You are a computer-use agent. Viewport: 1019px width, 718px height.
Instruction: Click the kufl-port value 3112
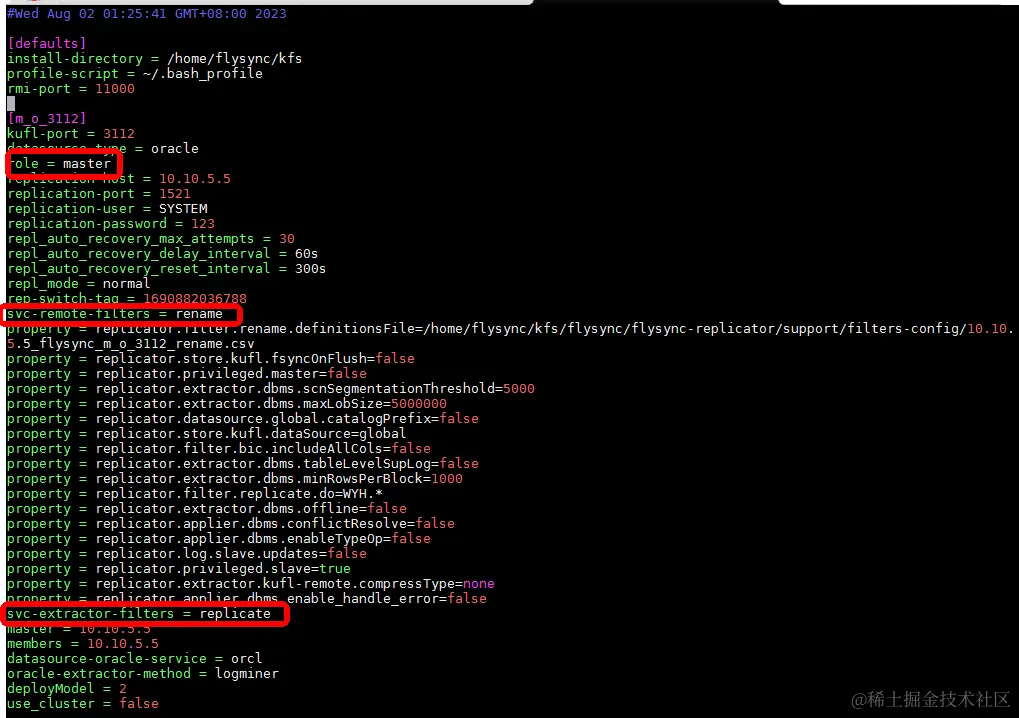click(x=119, y=133)
